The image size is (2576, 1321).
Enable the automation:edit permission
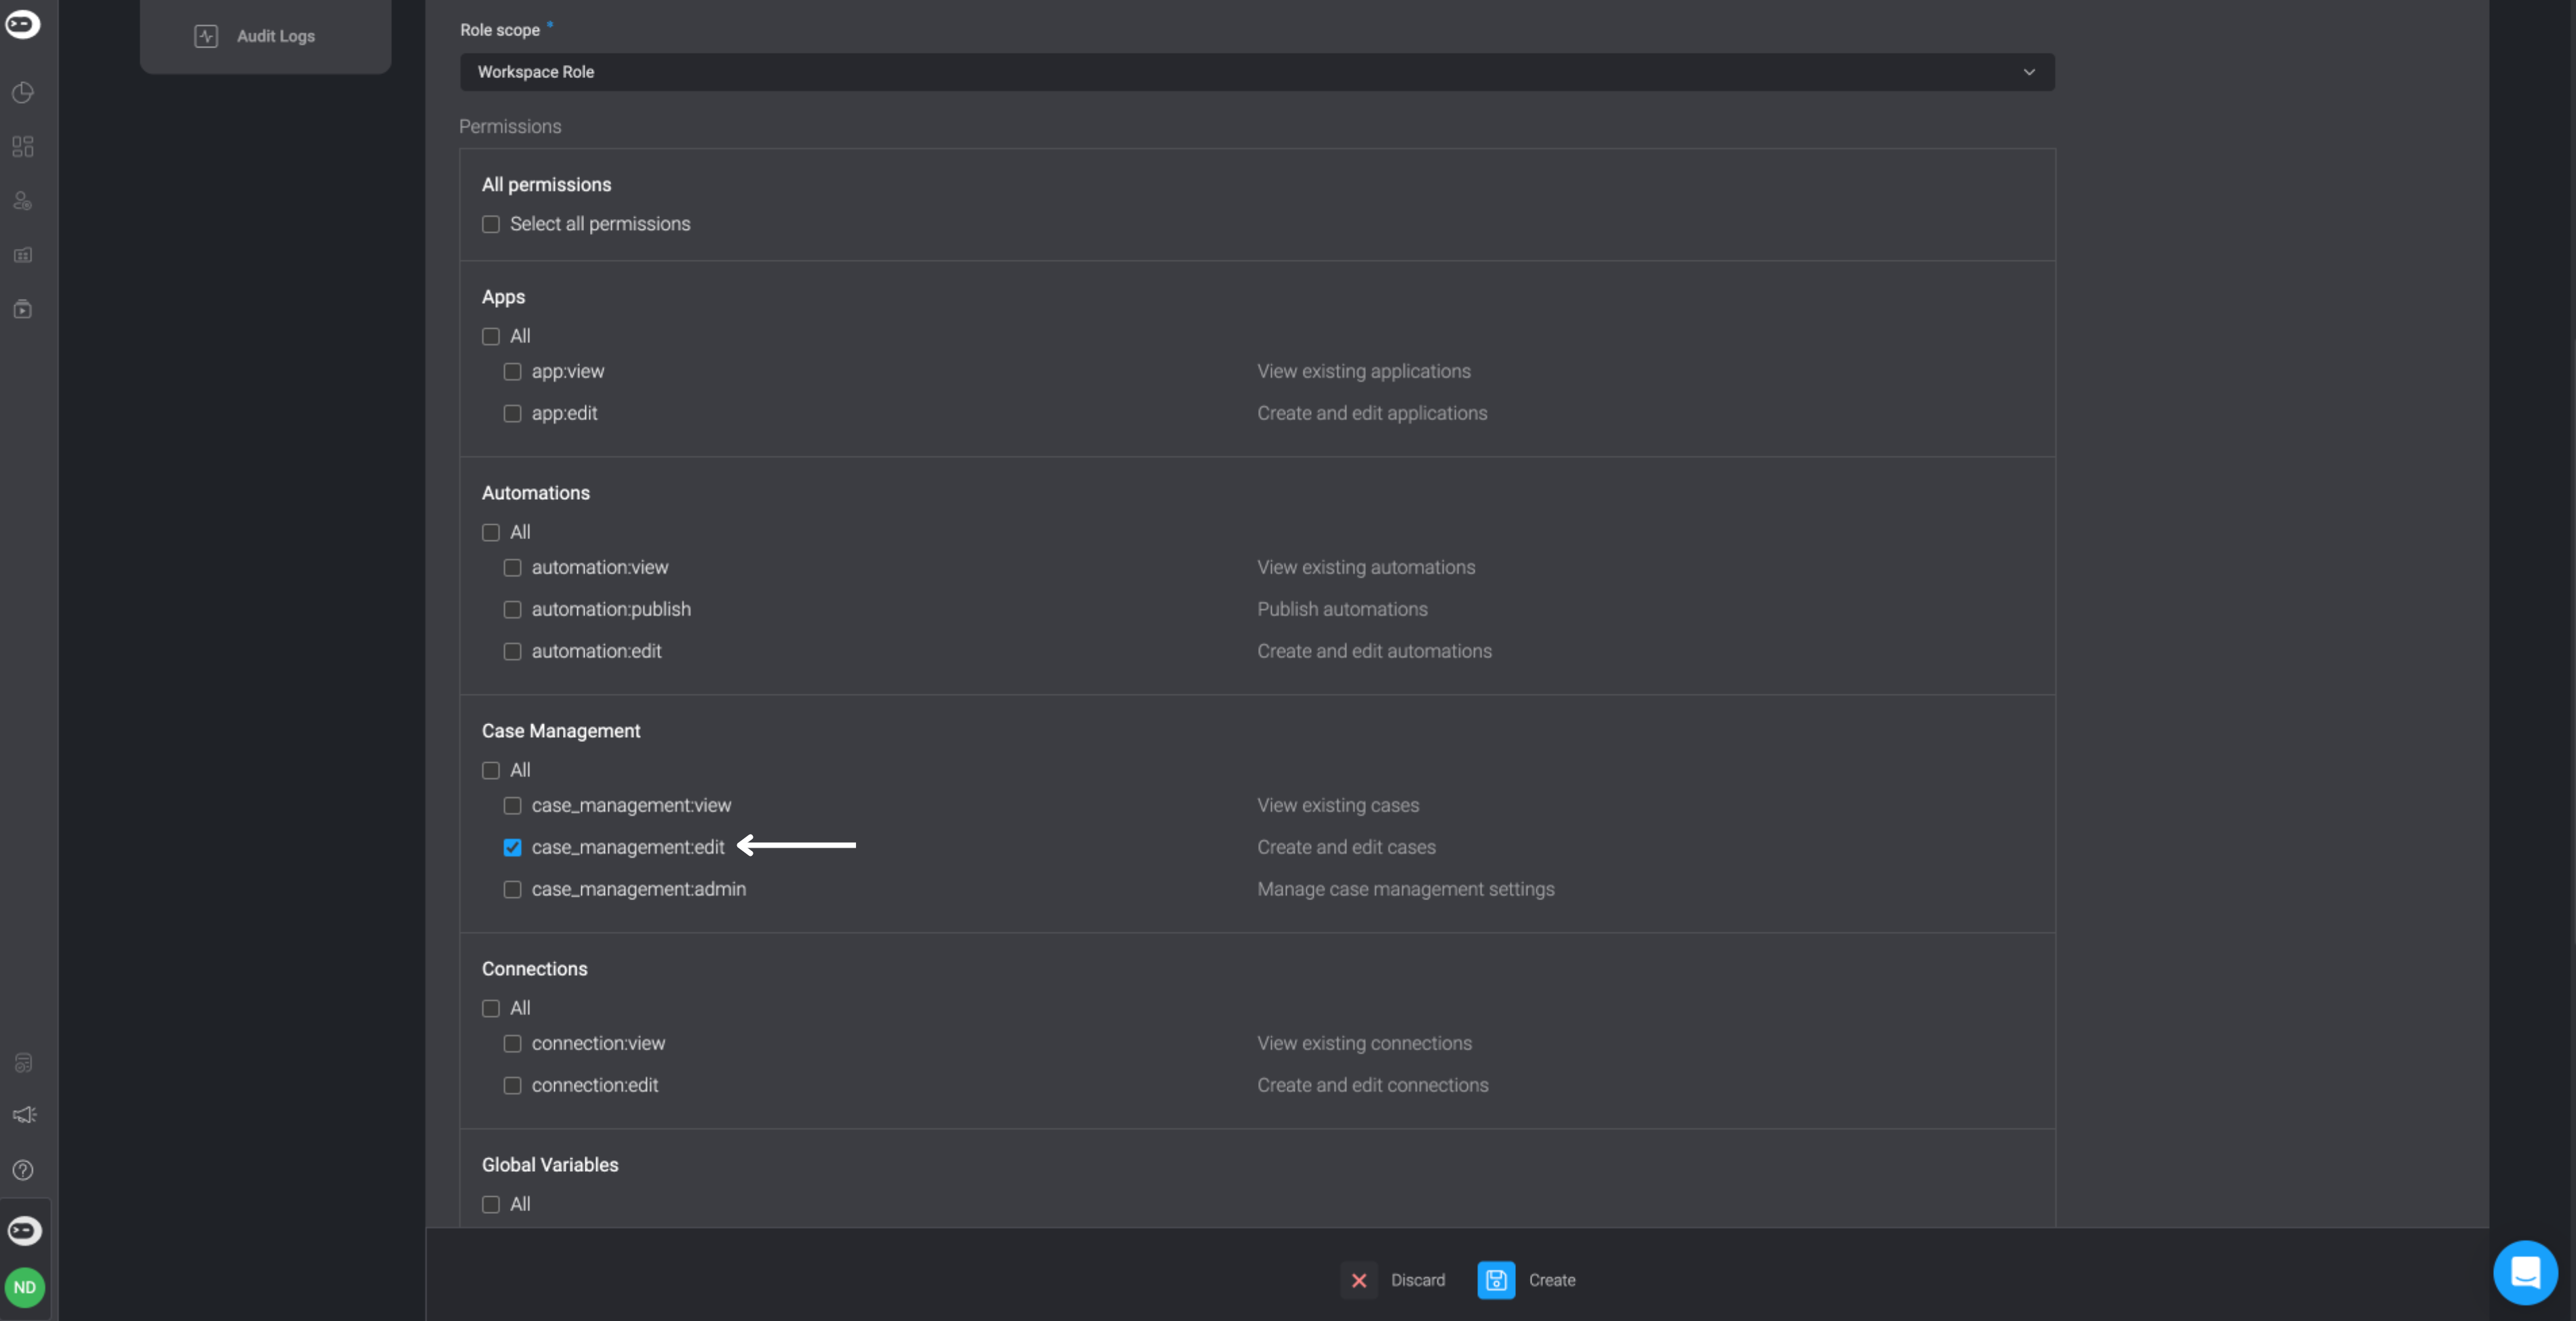click(512, 651)
